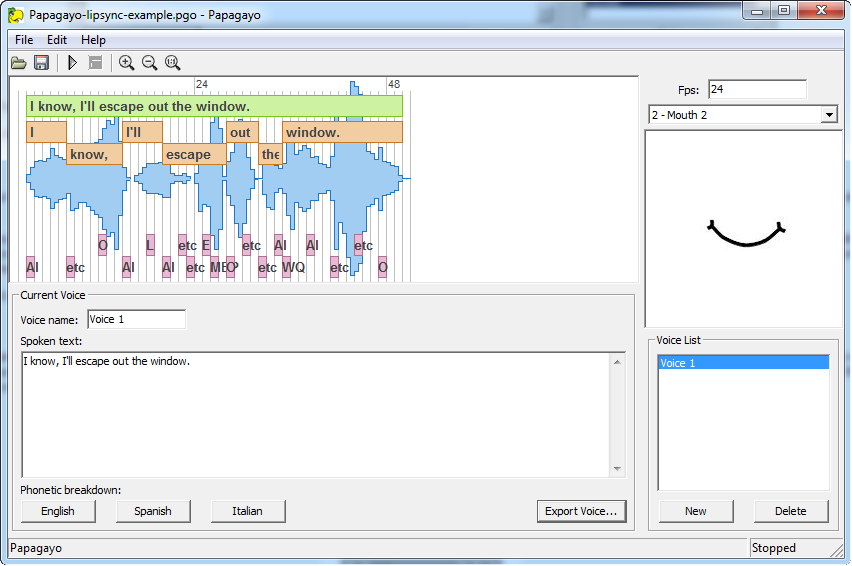Click the Export Voice button
This screenshot has height=566, width=852.
pos(581,511)
